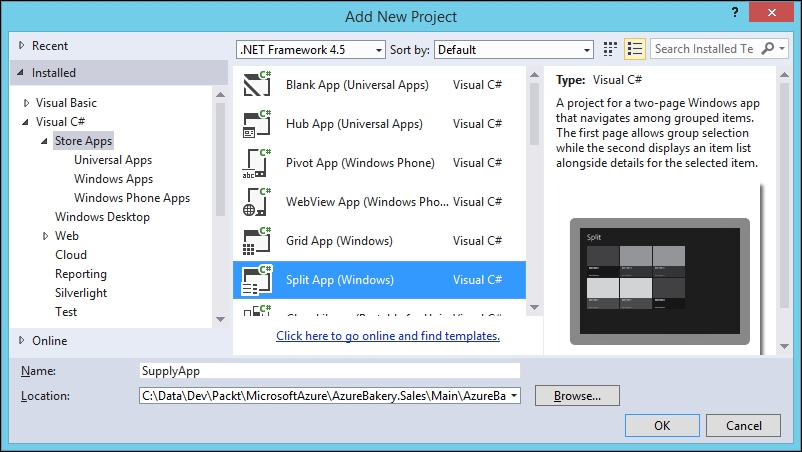Switch to small icons view
This screenshot has height=452, width=802.
point(611,49)
